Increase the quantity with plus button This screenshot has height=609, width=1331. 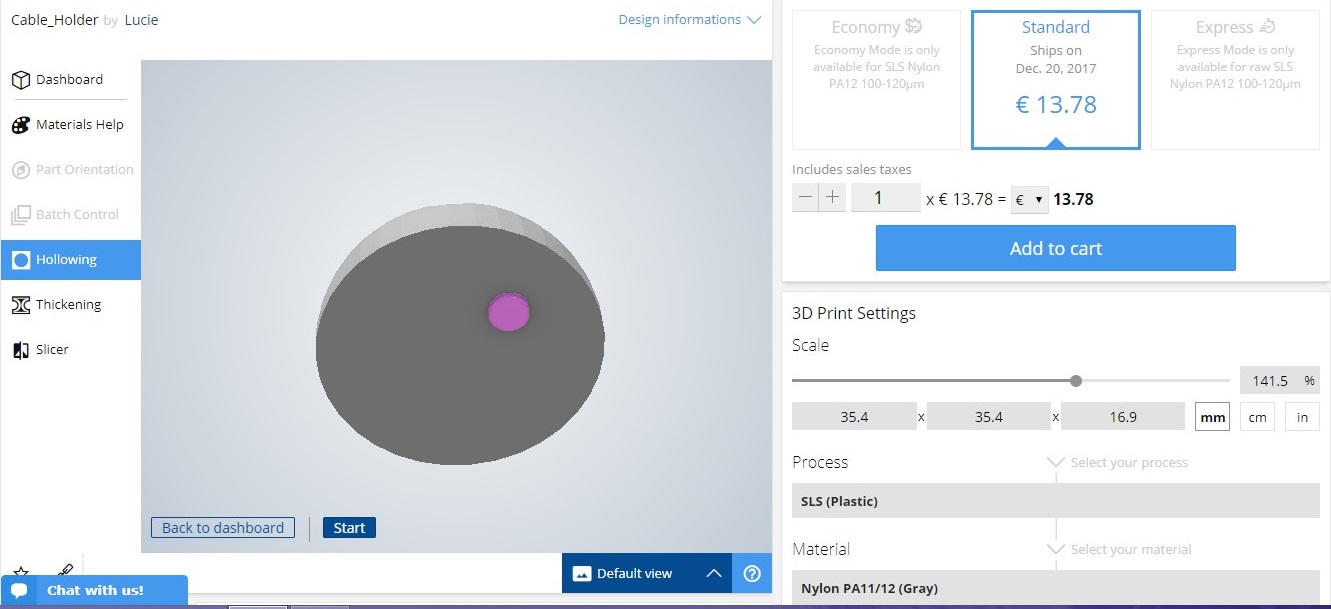click(832, 197)
